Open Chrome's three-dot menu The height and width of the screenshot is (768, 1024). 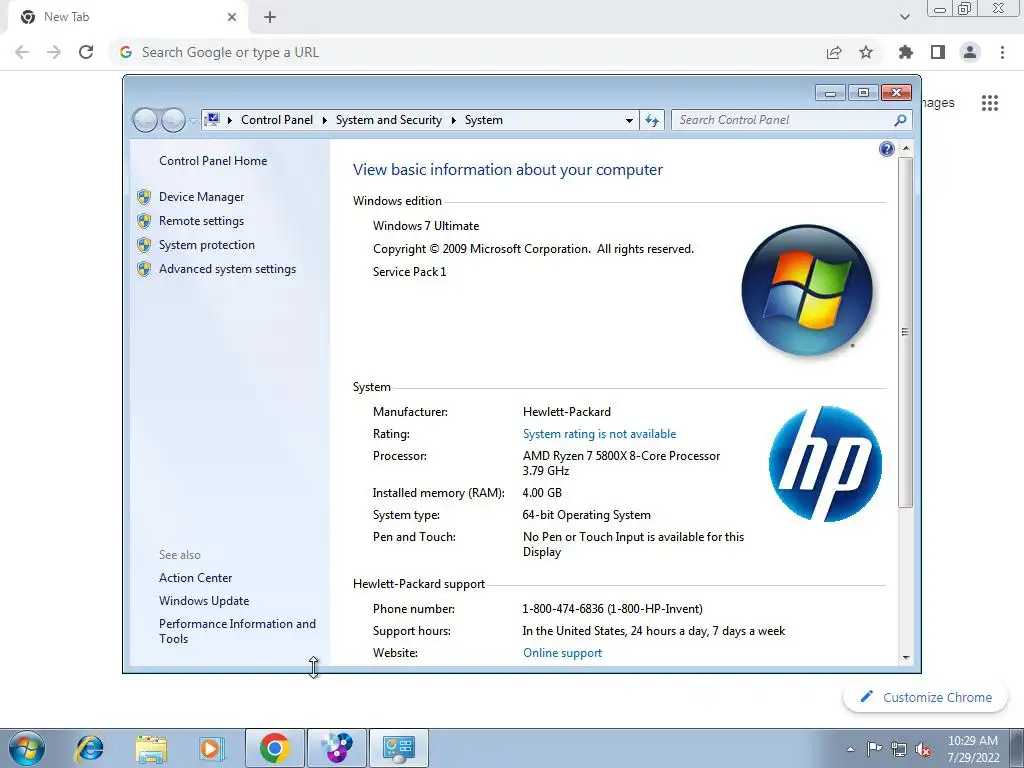pyautogui.click(x=1002, y=52)
